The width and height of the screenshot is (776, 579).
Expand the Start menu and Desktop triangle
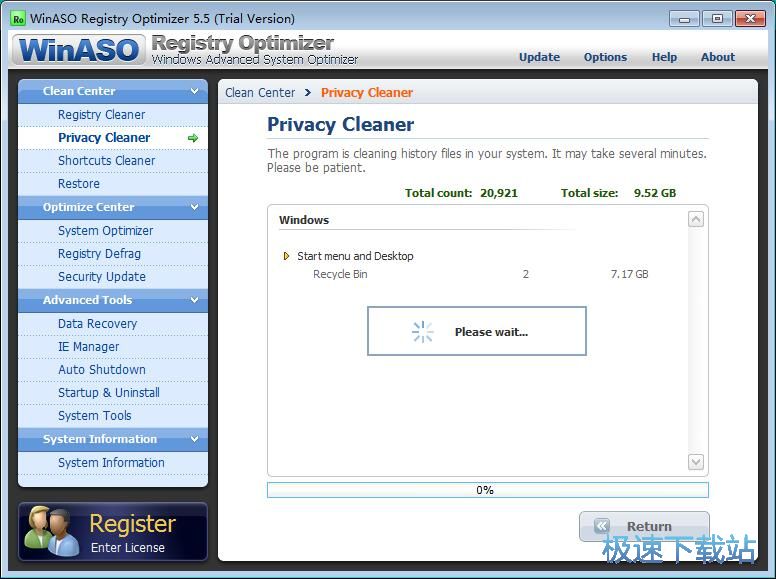[286, 256]
